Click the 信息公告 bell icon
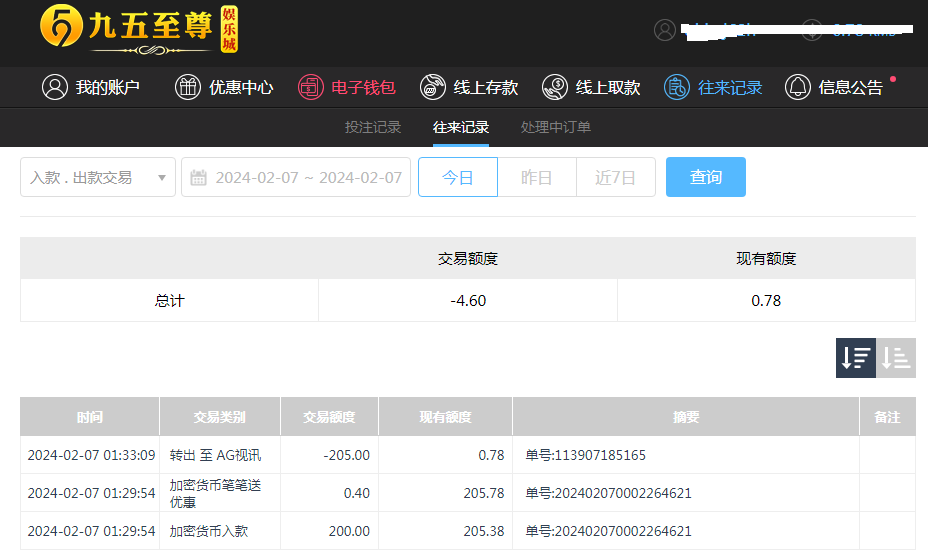 (797, 87)
